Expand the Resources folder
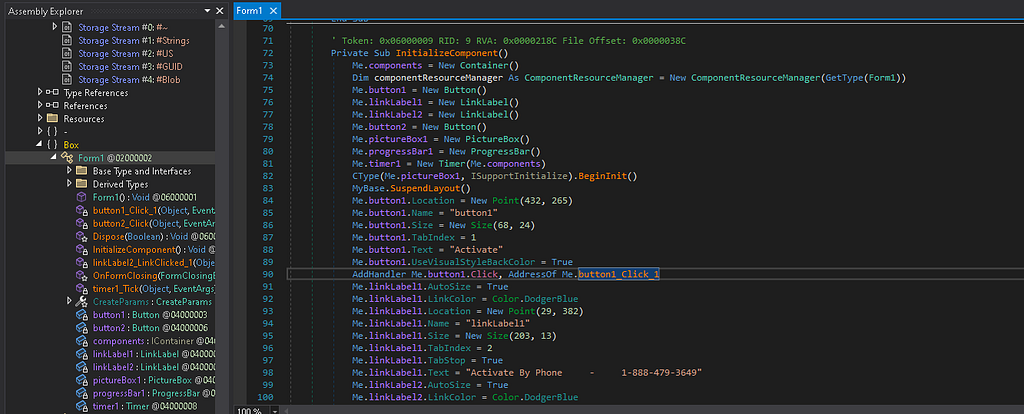 [x=40, y=119]
